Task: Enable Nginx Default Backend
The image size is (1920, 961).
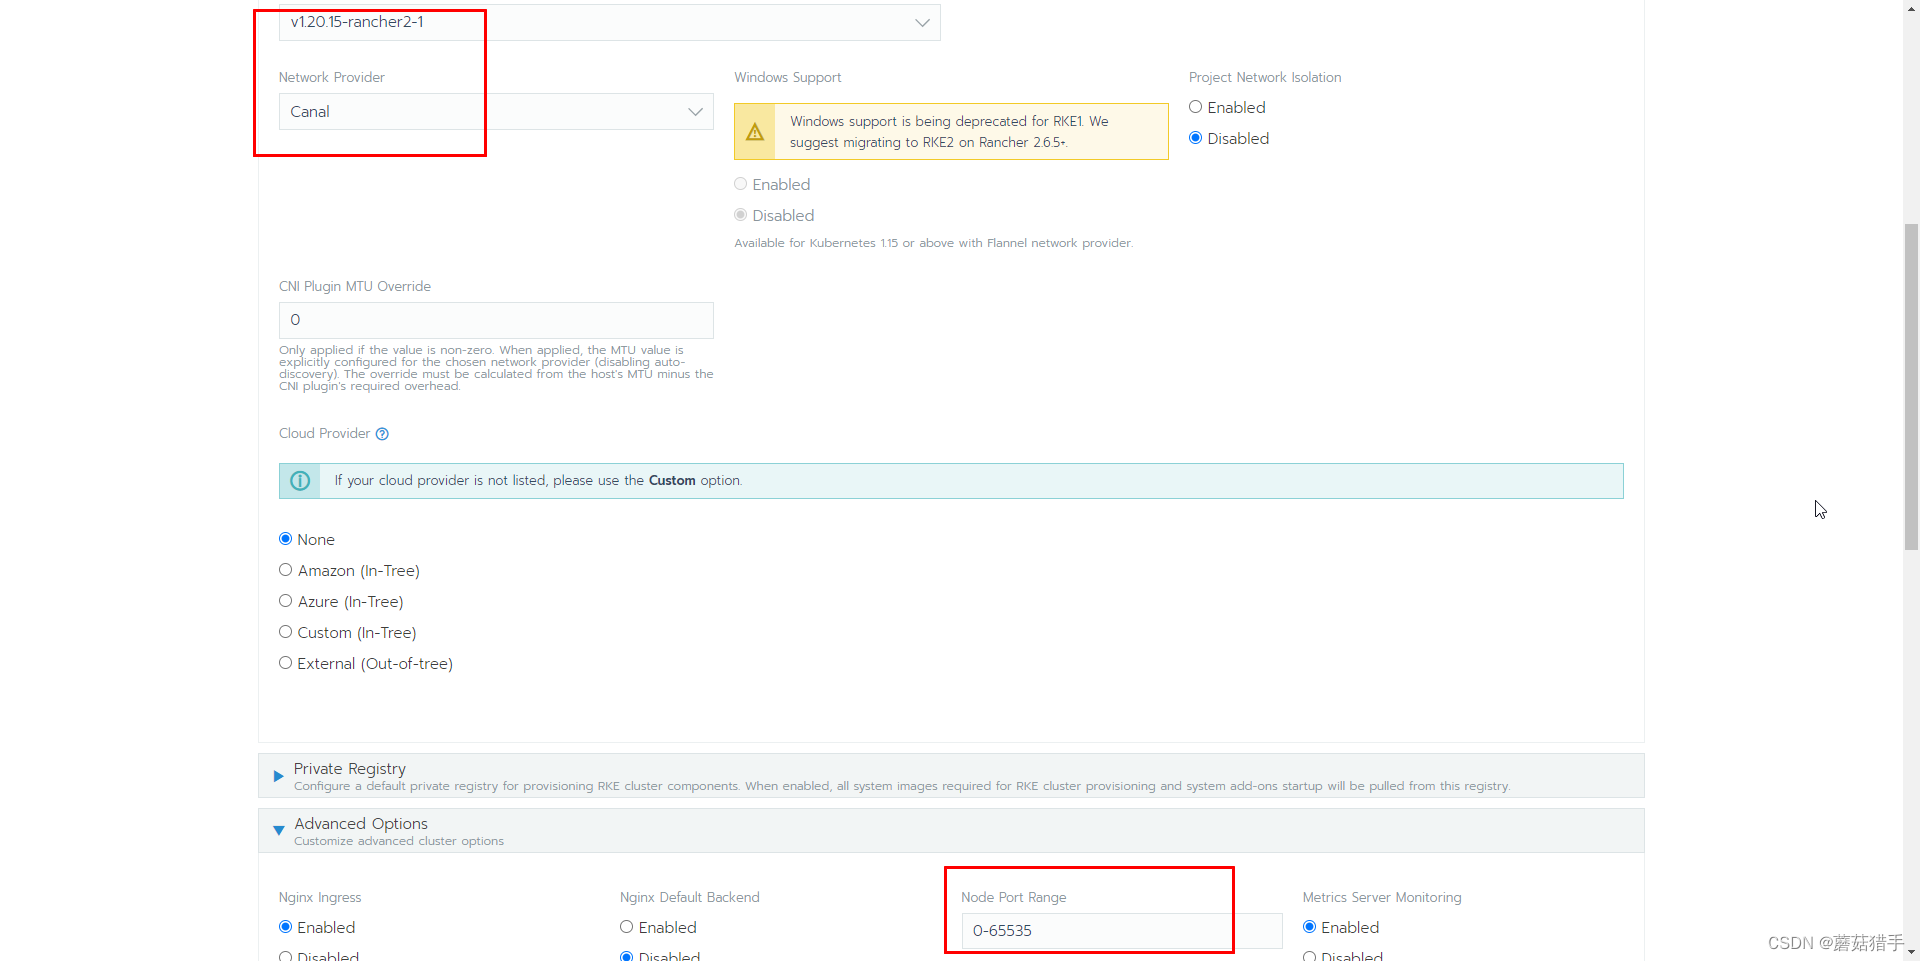Action: tap(627, 927)
